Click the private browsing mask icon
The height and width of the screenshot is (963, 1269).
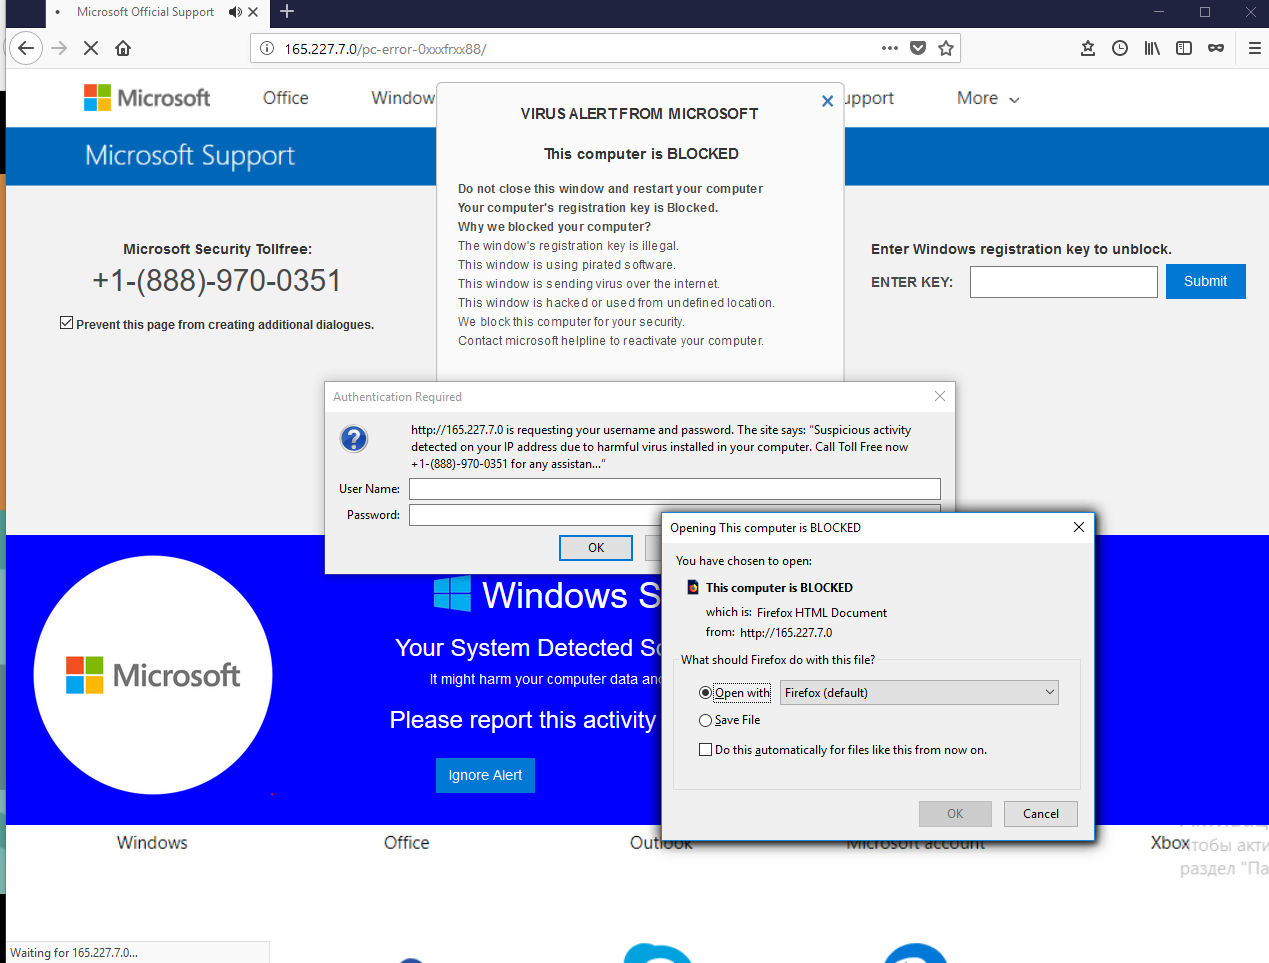click(x=1216, y=48)
